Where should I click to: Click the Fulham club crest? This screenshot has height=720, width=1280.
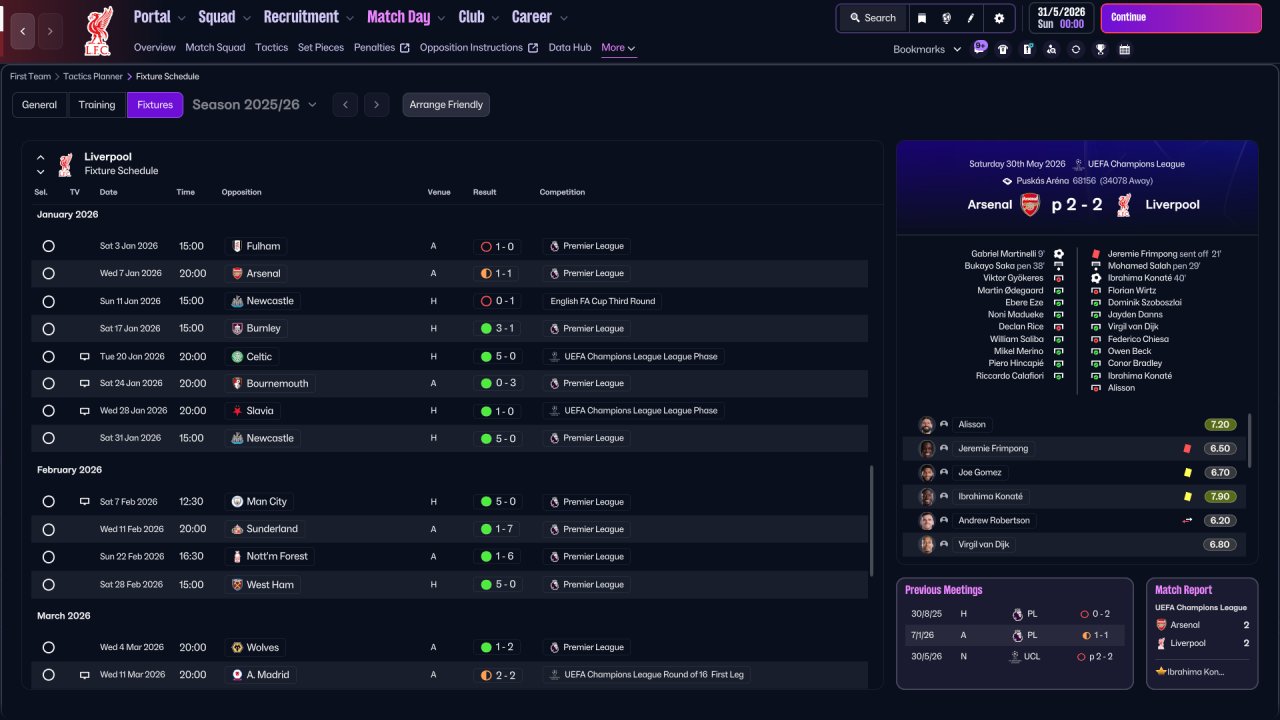(236, 246)
